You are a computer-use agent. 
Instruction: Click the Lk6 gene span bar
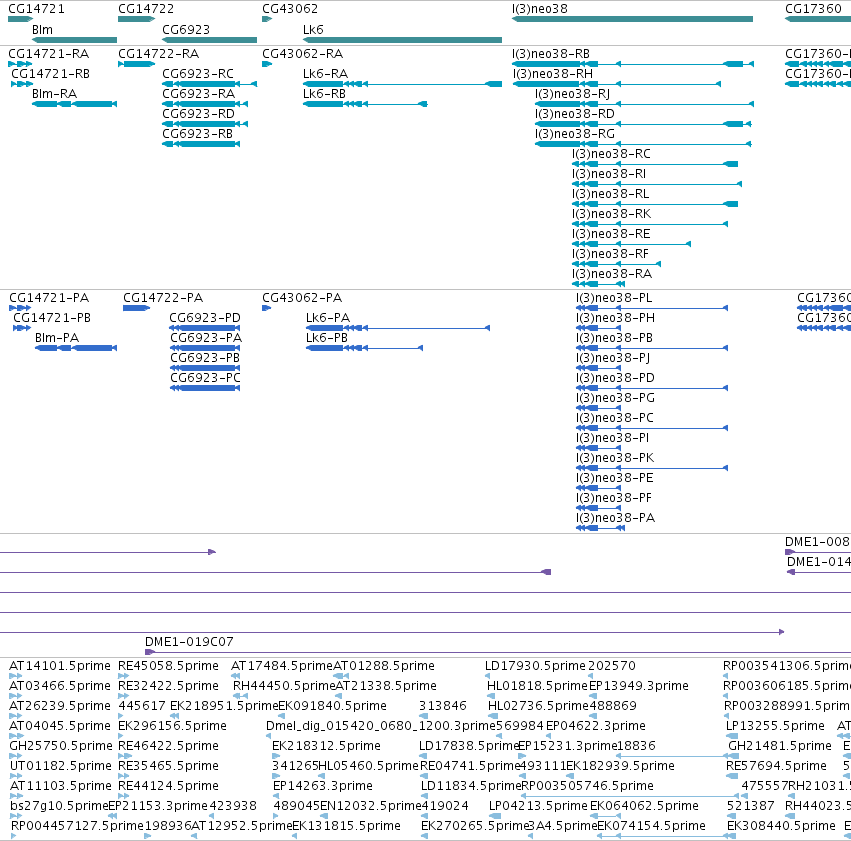(x=402, y=40)
